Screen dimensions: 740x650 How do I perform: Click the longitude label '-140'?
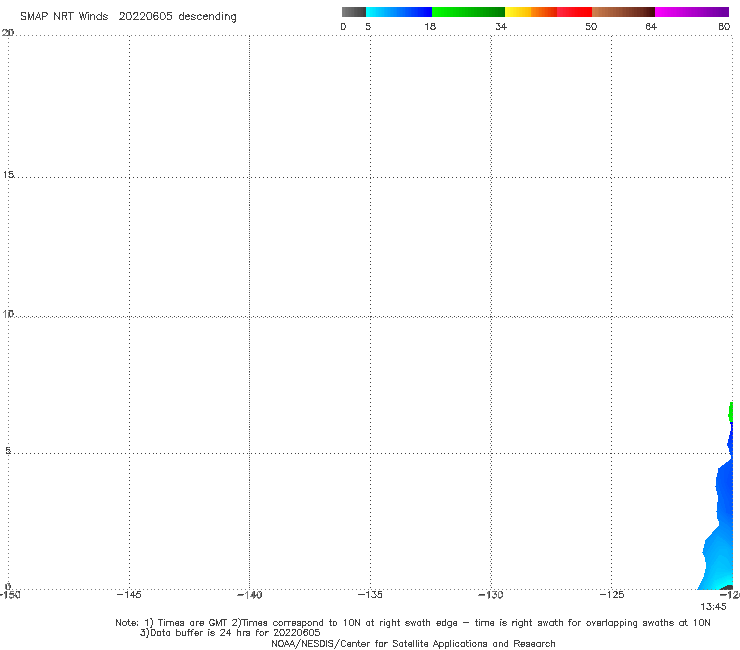(x=249, y=595)
